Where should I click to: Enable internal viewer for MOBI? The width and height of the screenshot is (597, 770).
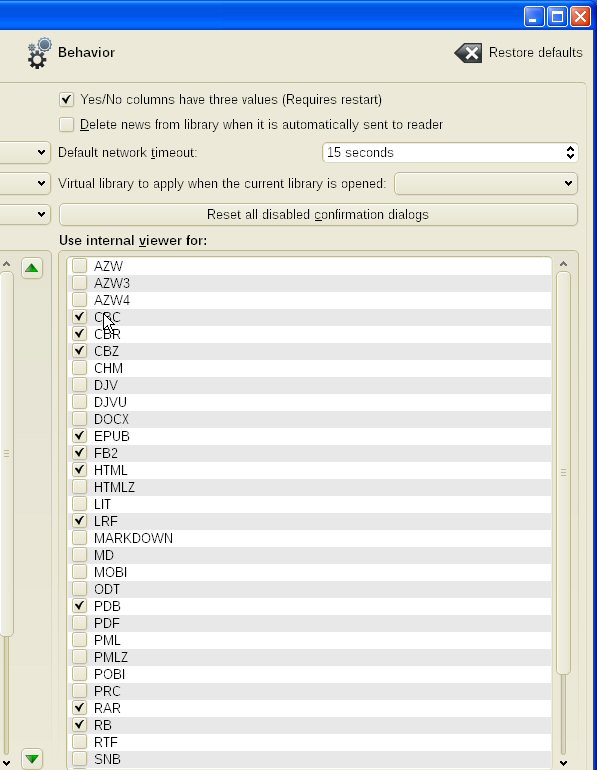(x=80, y=572)
